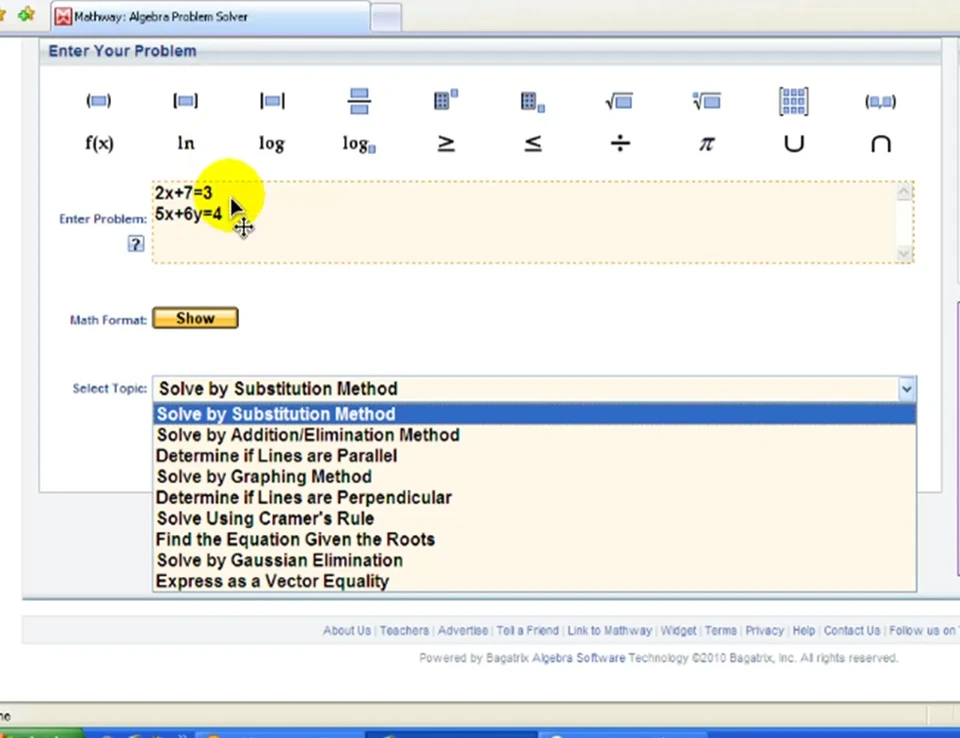Click the Show math format button

[195, 318]
